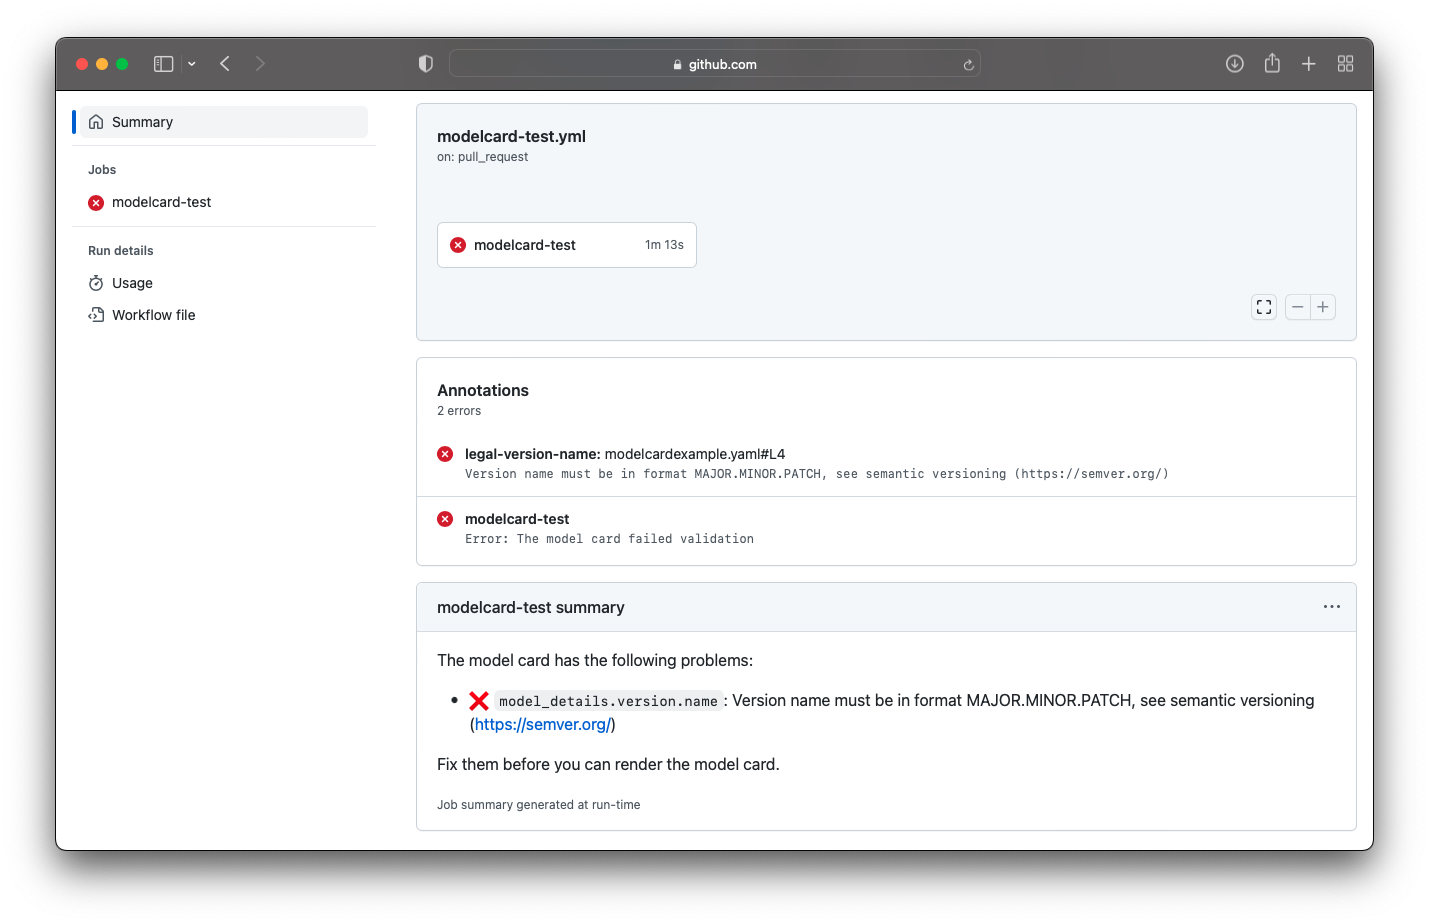Open the modelcard-test job in sidebar
The image size is (1429, 924).
(x=161, y=202)
